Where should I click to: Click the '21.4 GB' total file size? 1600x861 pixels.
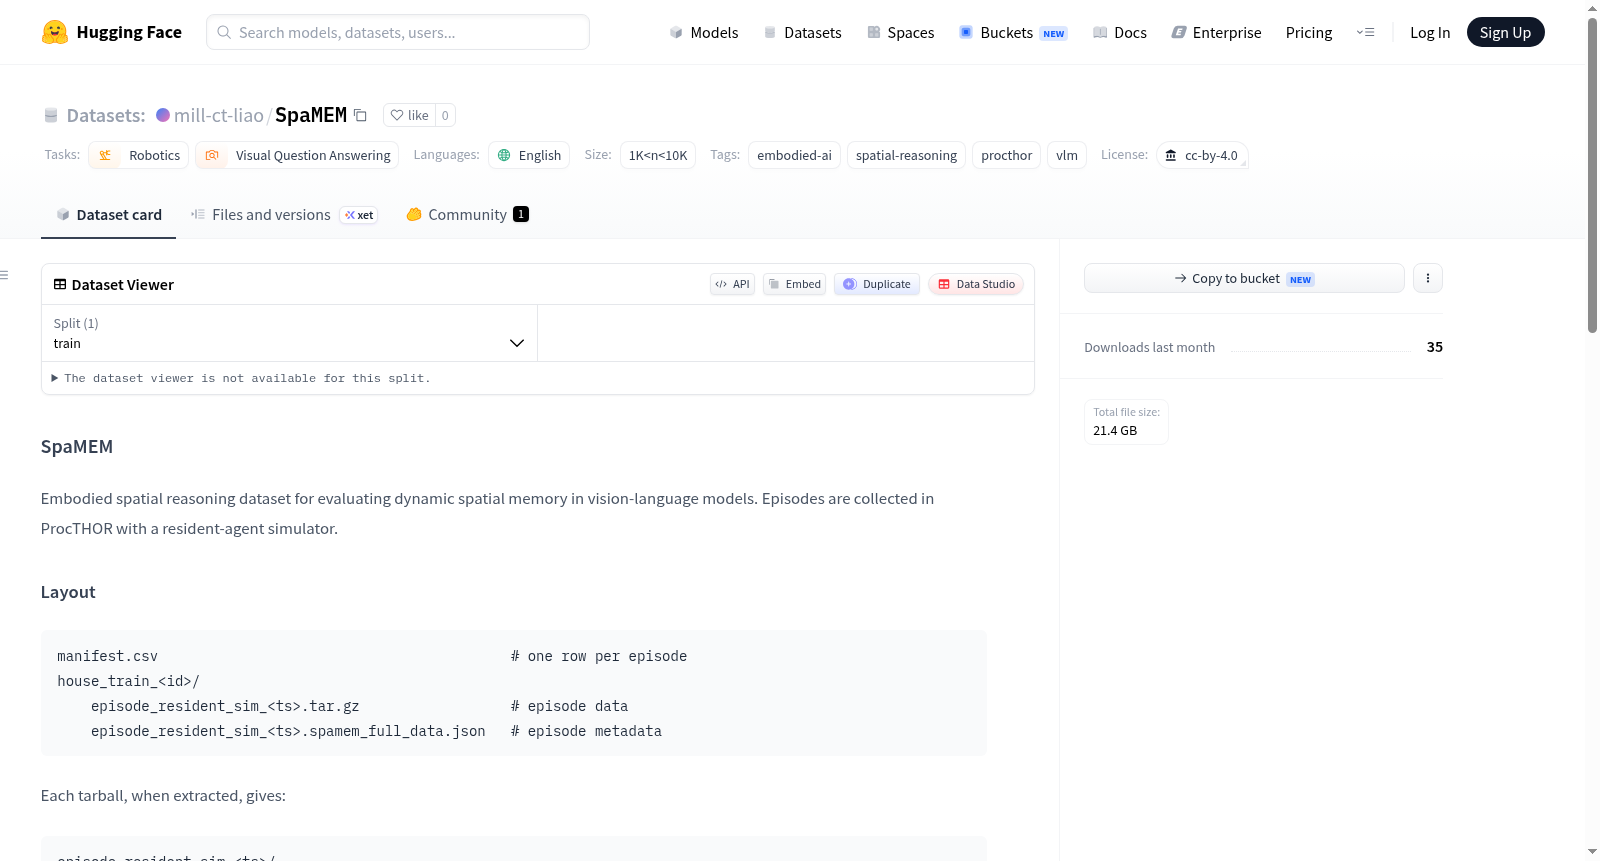click(1115, 430)
